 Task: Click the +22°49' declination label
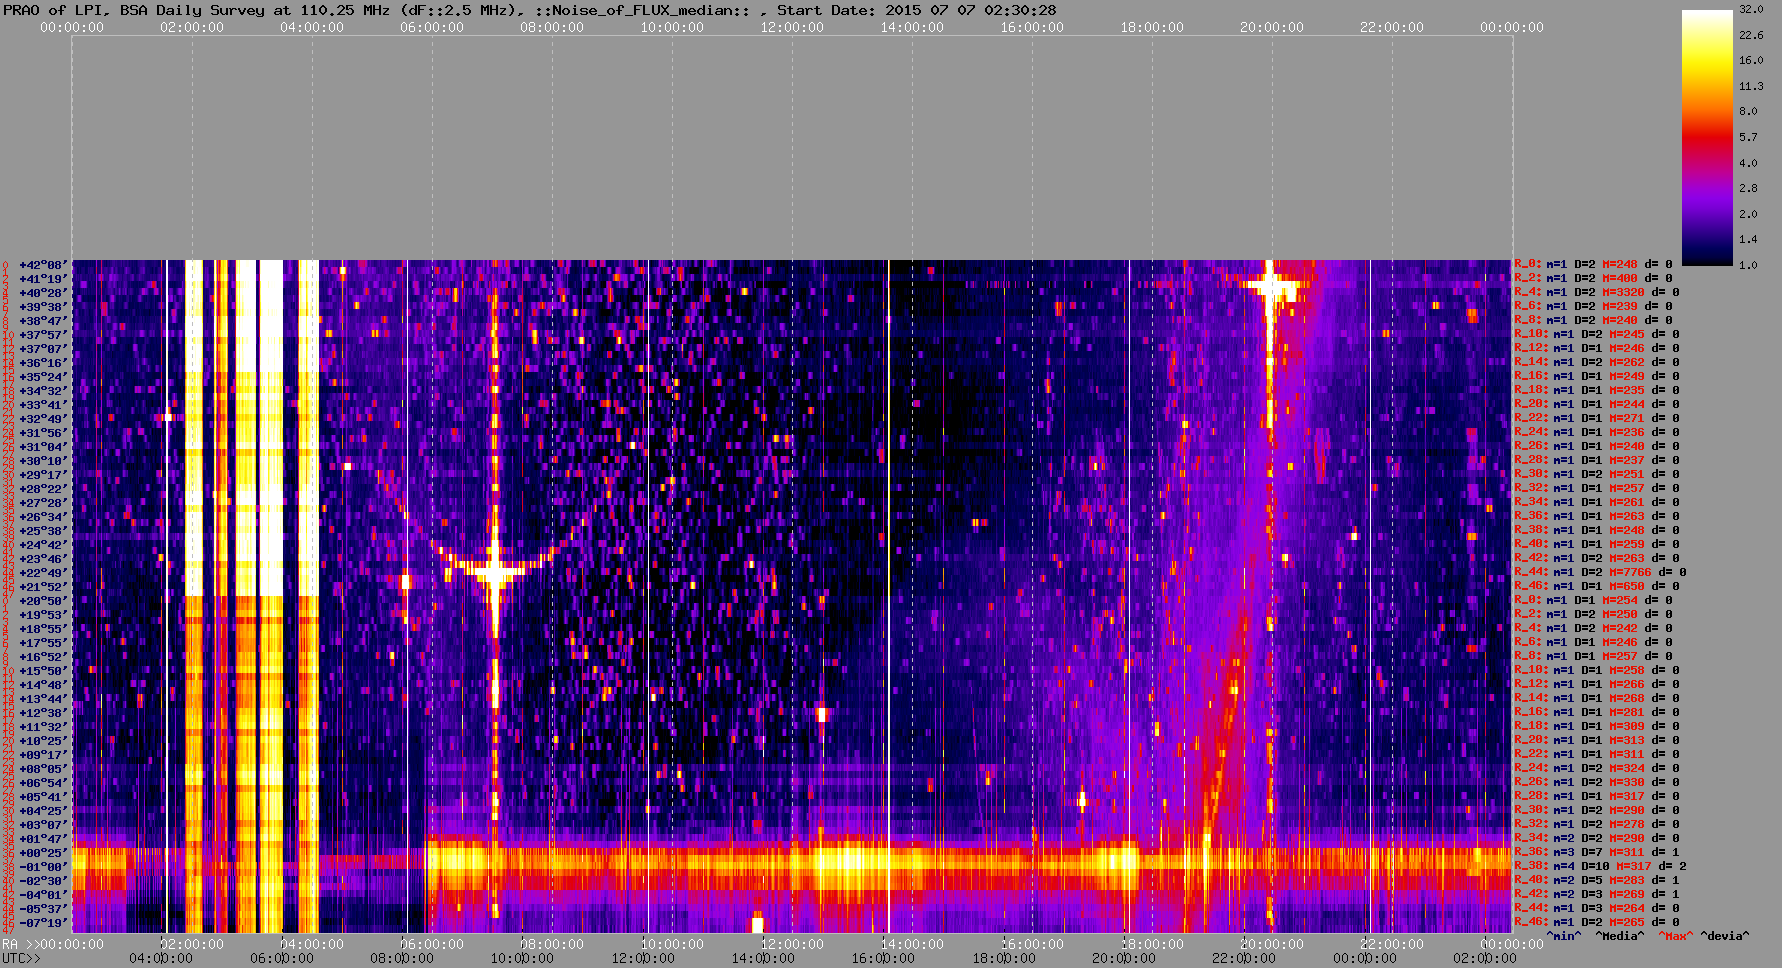point(43,573)
